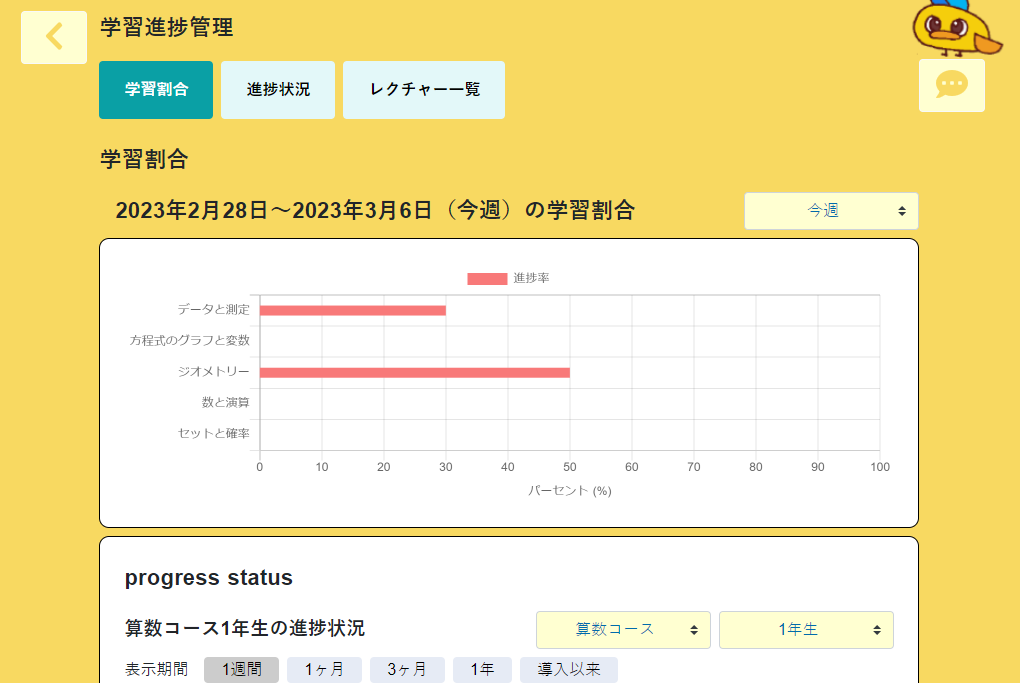Screen dimensions: 1020x683
Task: Expand the 1年生 grade dropdown
Action: click(x=806, y=630)
